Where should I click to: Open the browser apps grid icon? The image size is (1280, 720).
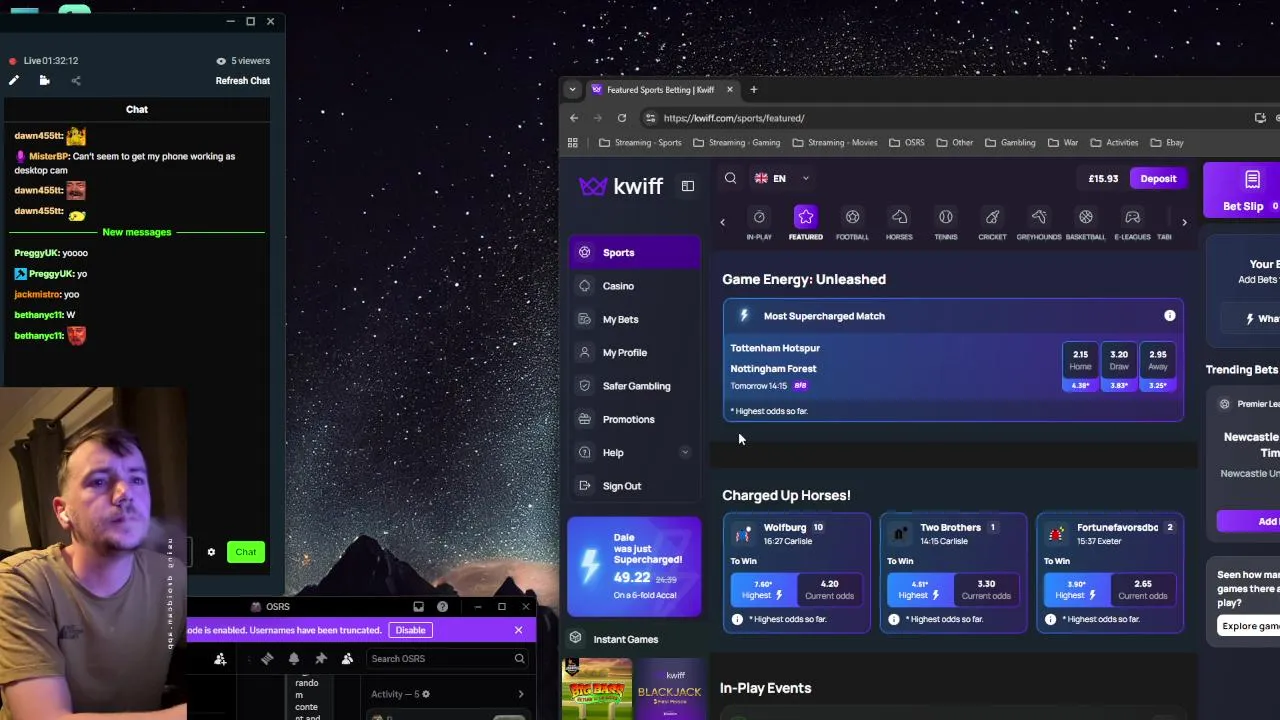click(573, 143)
